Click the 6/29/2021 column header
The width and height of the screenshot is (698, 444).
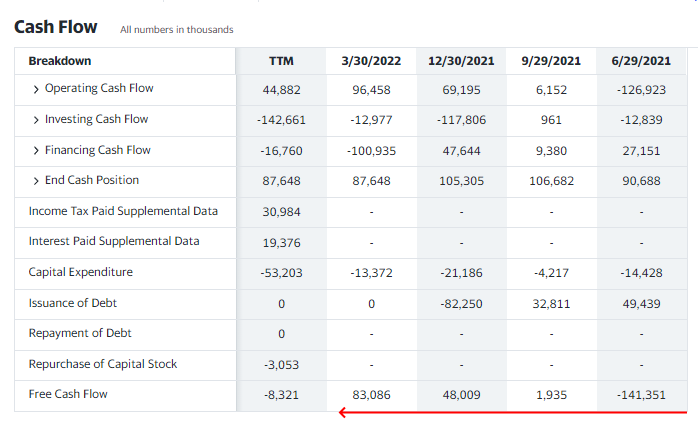pyautogui.click(x=641, y=62)
